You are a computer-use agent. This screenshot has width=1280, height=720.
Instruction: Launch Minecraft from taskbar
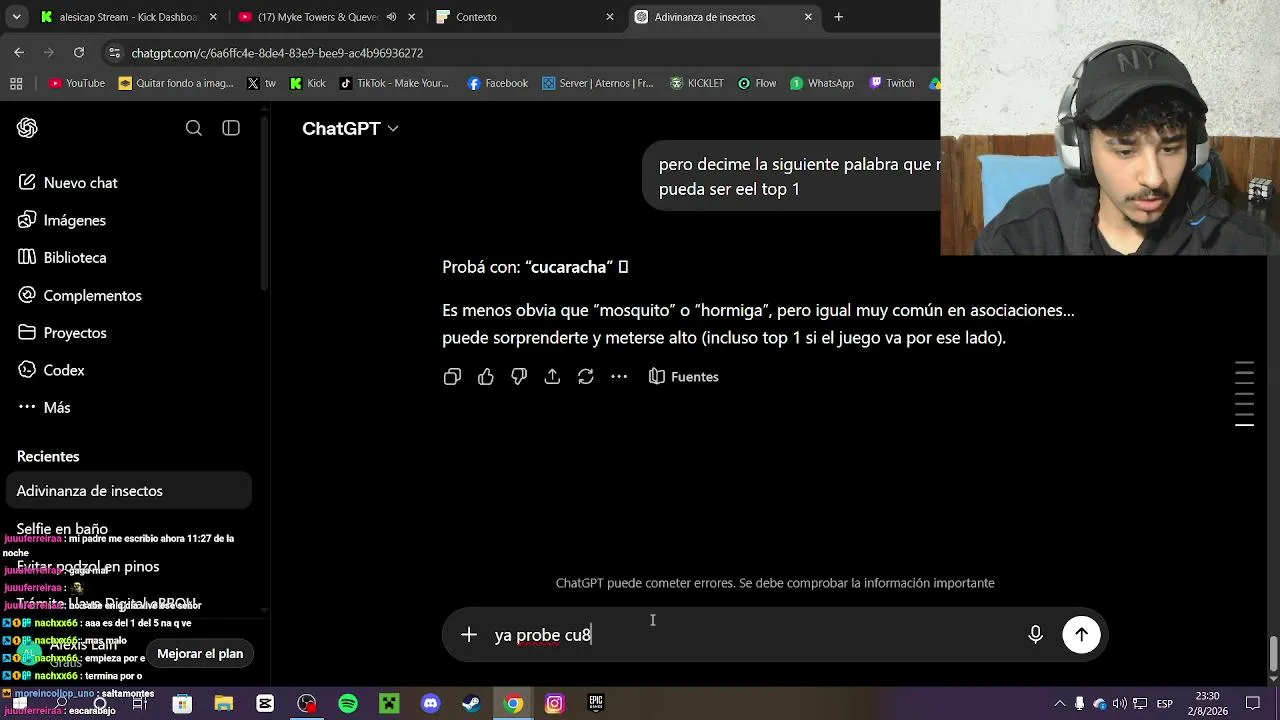389,704
